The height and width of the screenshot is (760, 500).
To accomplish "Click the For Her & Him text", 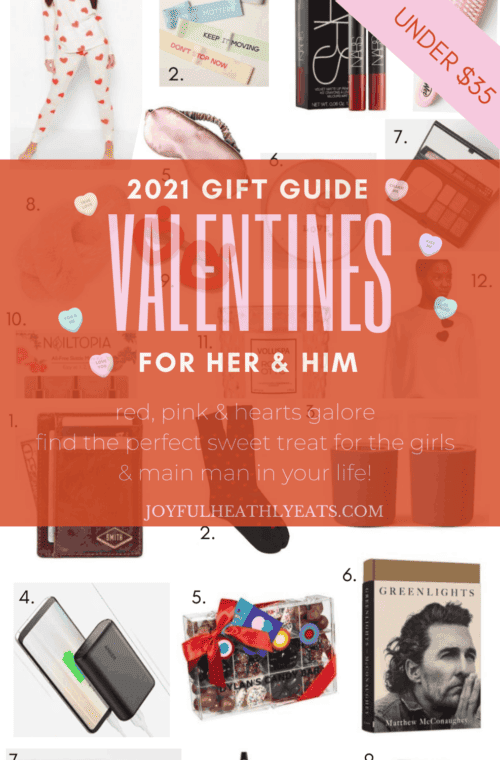I will (x=248, y=363).
